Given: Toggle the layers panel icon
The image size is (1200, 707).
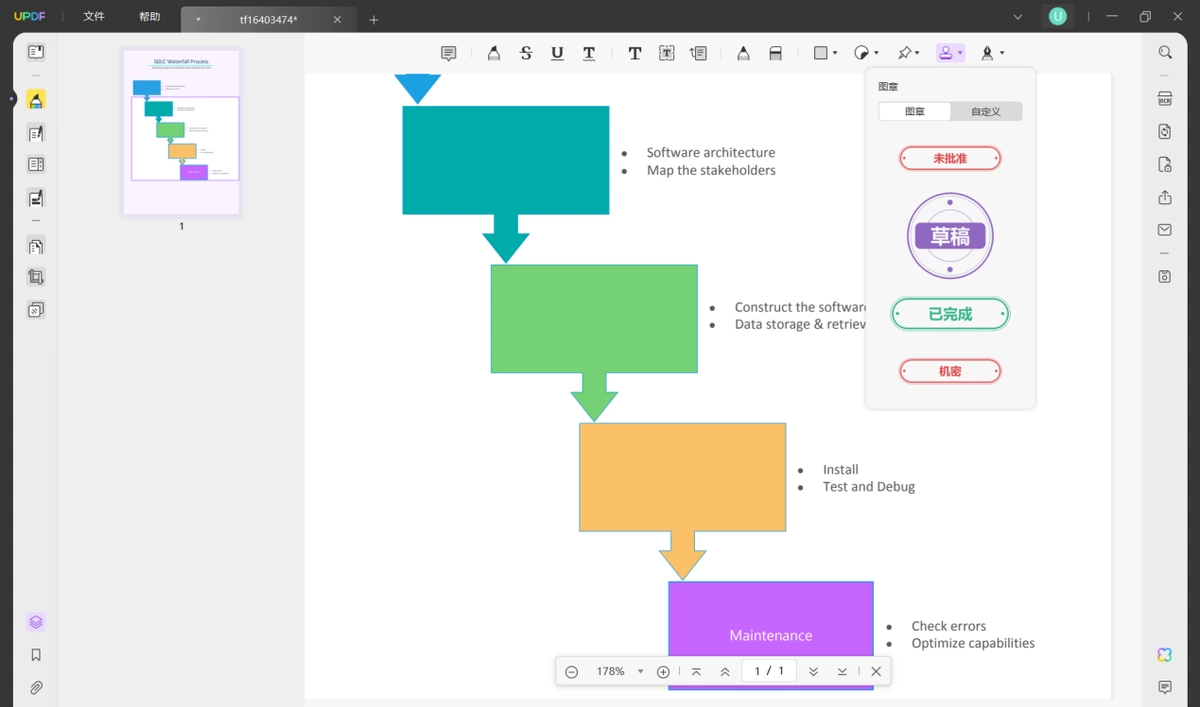Looking at the screenshot, I should [36, 622].
